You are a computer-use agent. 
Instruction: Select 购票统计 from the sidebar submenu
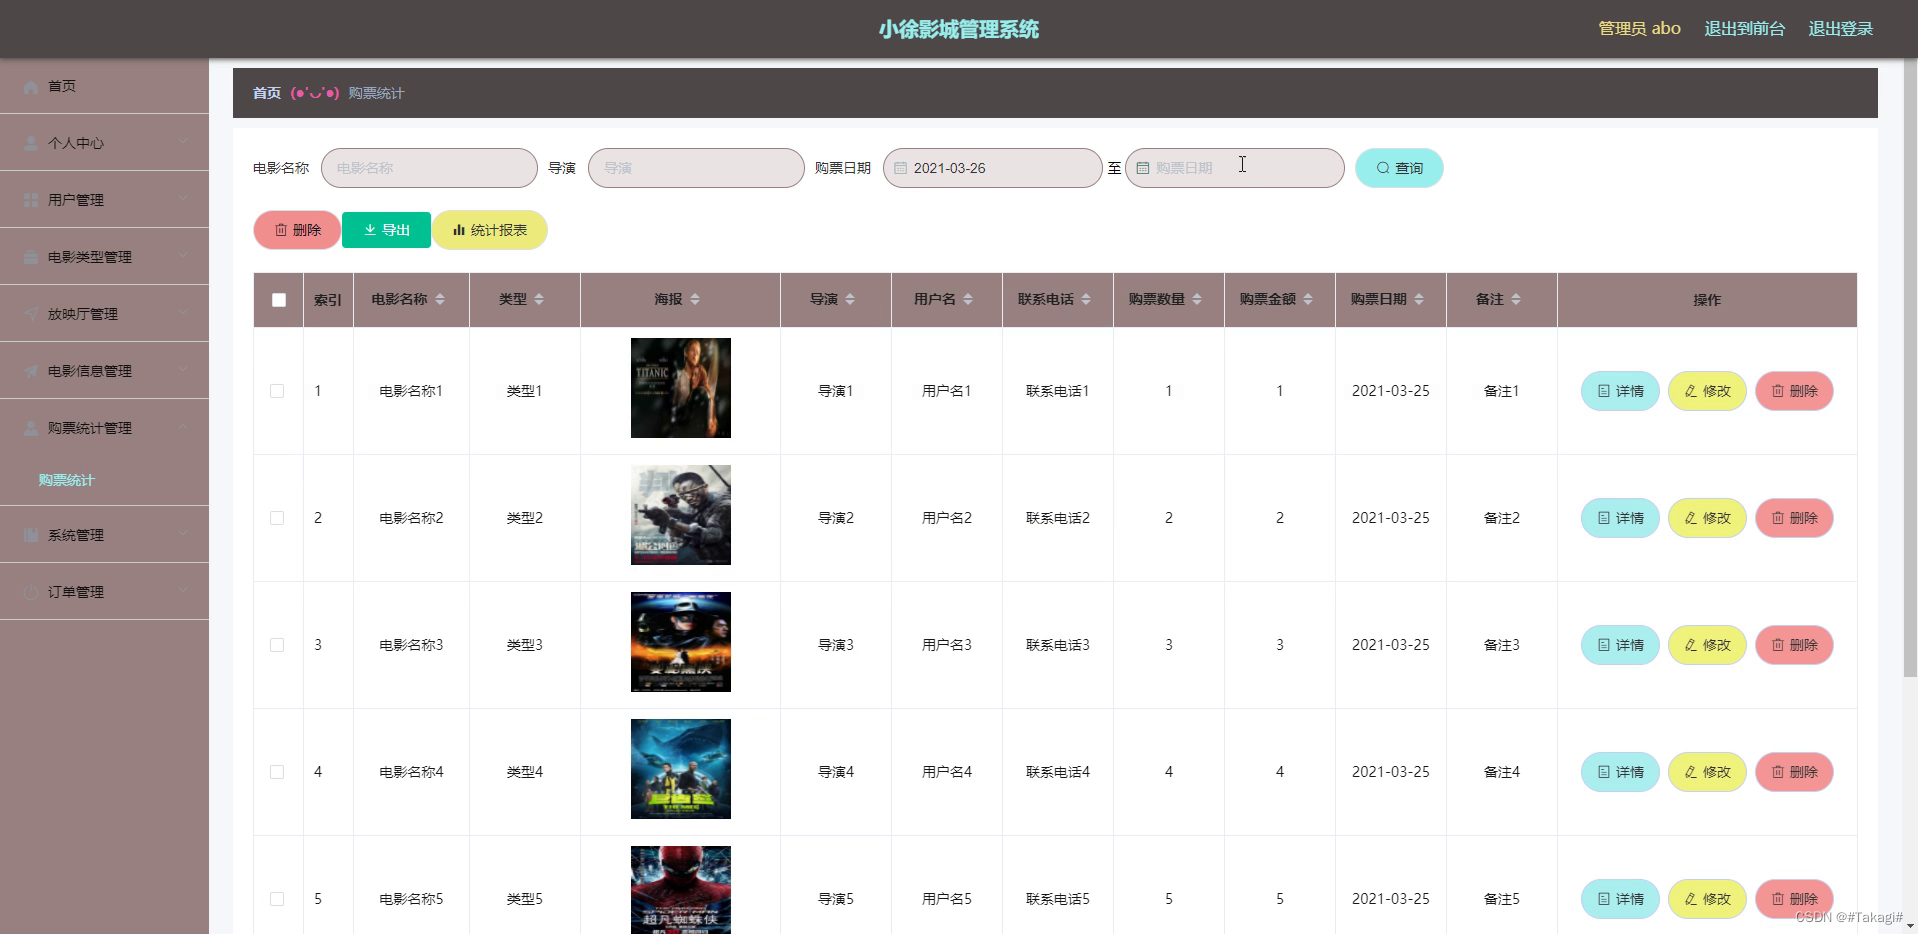(66, 480)
